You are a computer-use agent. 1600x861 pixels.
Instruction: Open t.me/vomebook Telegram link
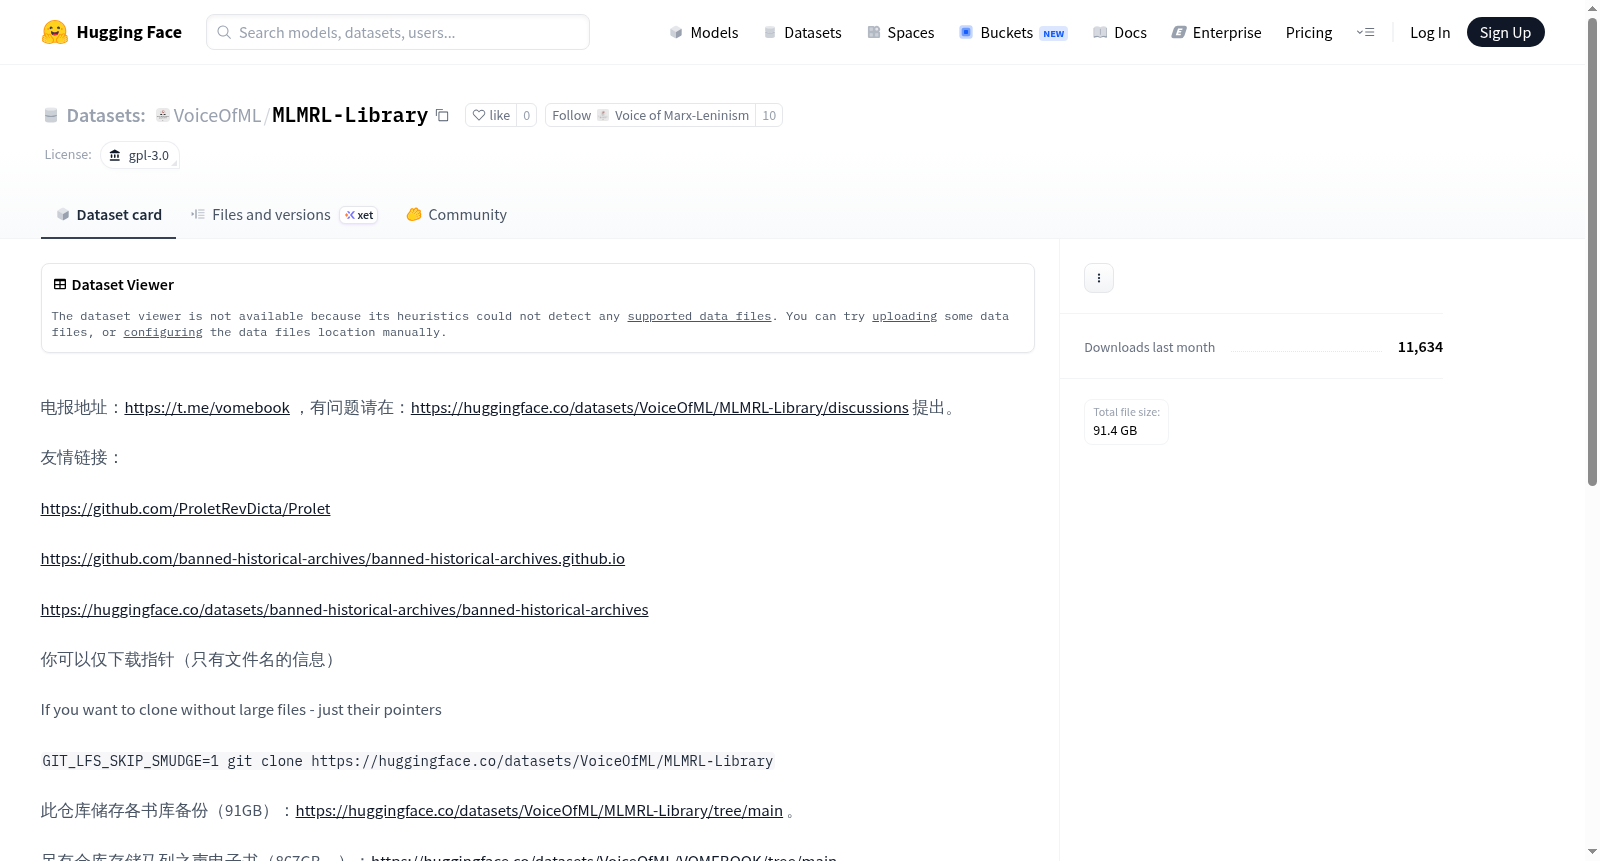click(x=207, y=407)
